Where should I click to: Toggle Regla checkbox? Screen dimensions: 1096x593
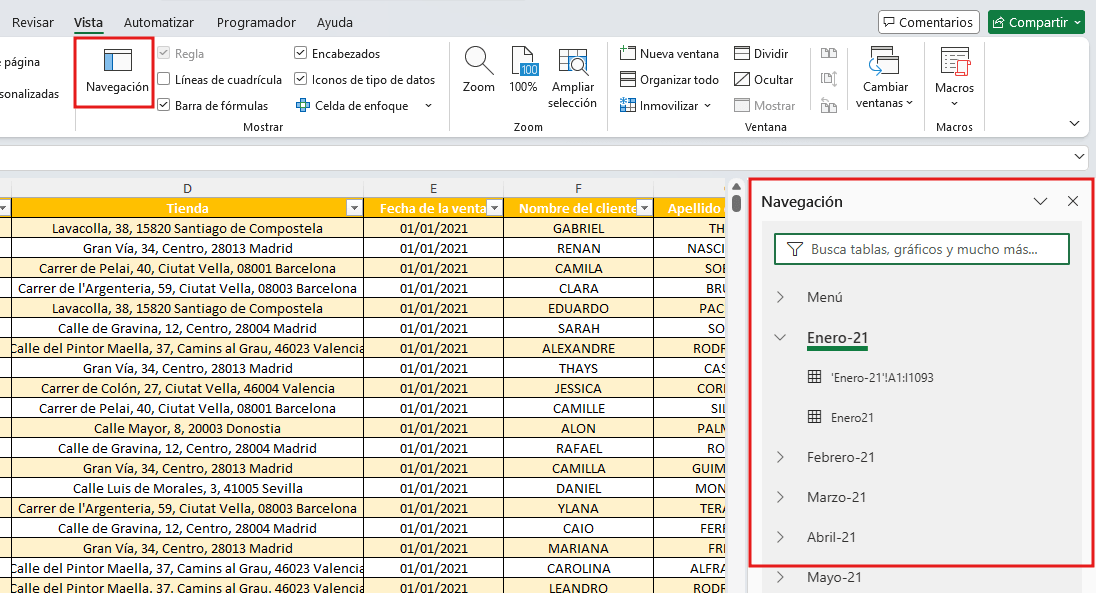click(164, 53)
